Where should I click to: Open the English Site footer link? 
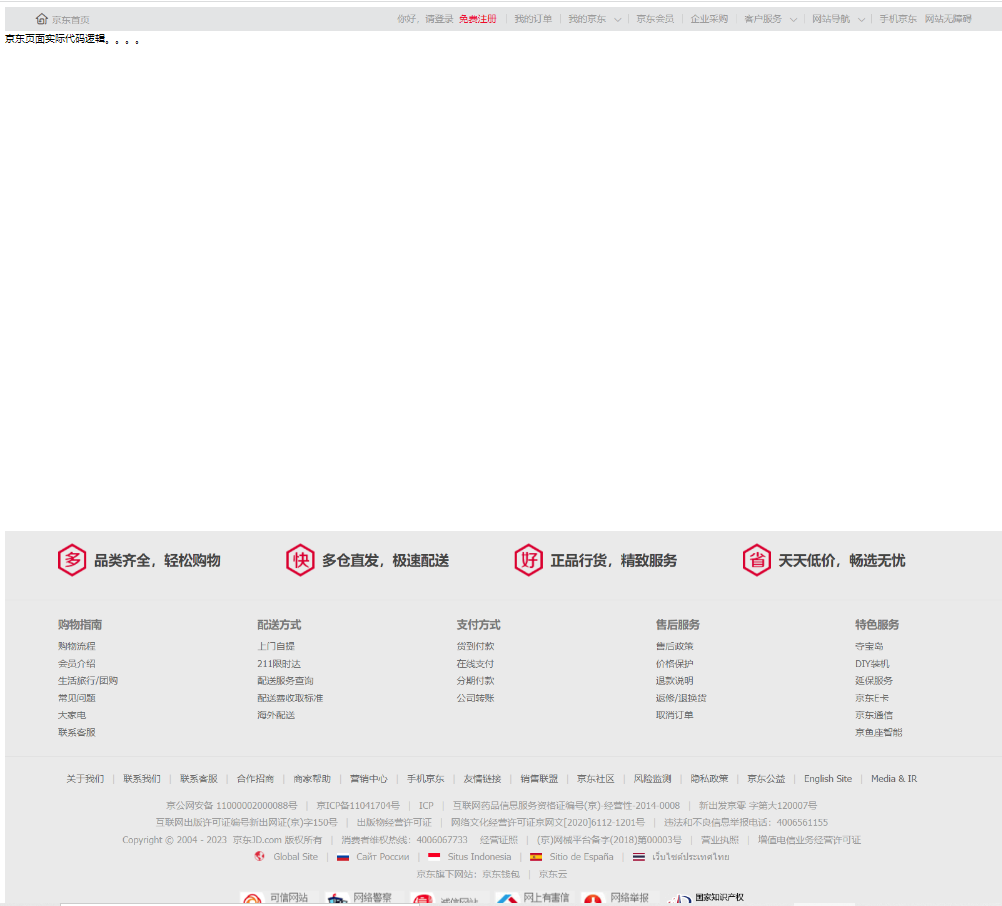tap(828, 778)
